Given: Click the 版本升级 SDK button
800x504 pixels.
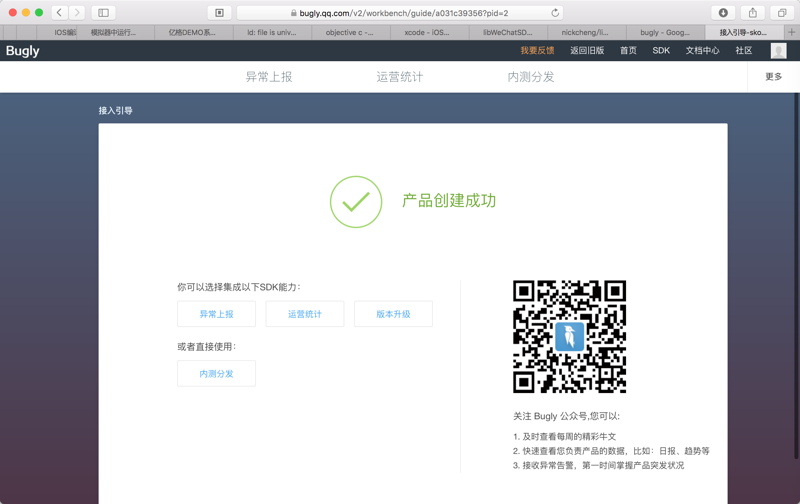Looking at the screenshot, I should point(393,314).
